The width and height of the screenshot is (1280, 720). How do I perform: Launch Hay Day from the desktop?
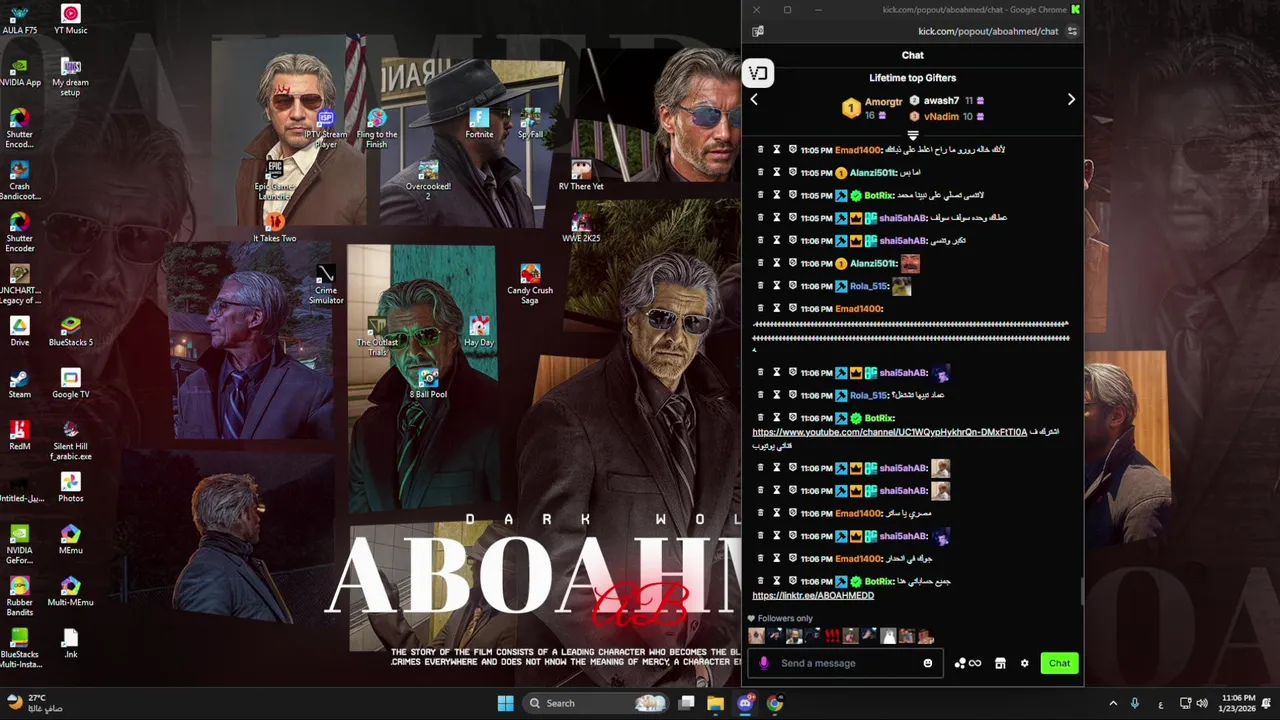[479, 332]
